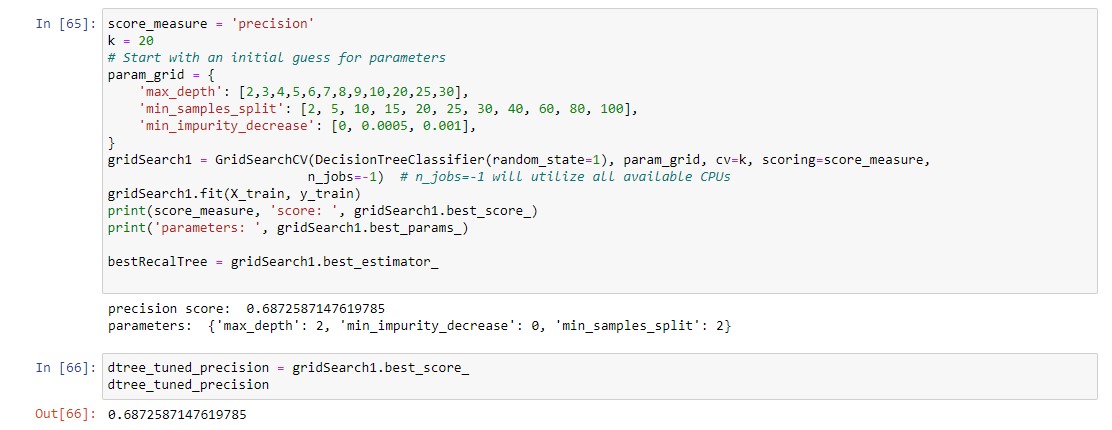1112x430 pixels.
Task: Click the 'min_samples_split' values line
Action: click(x=389, y=109)
